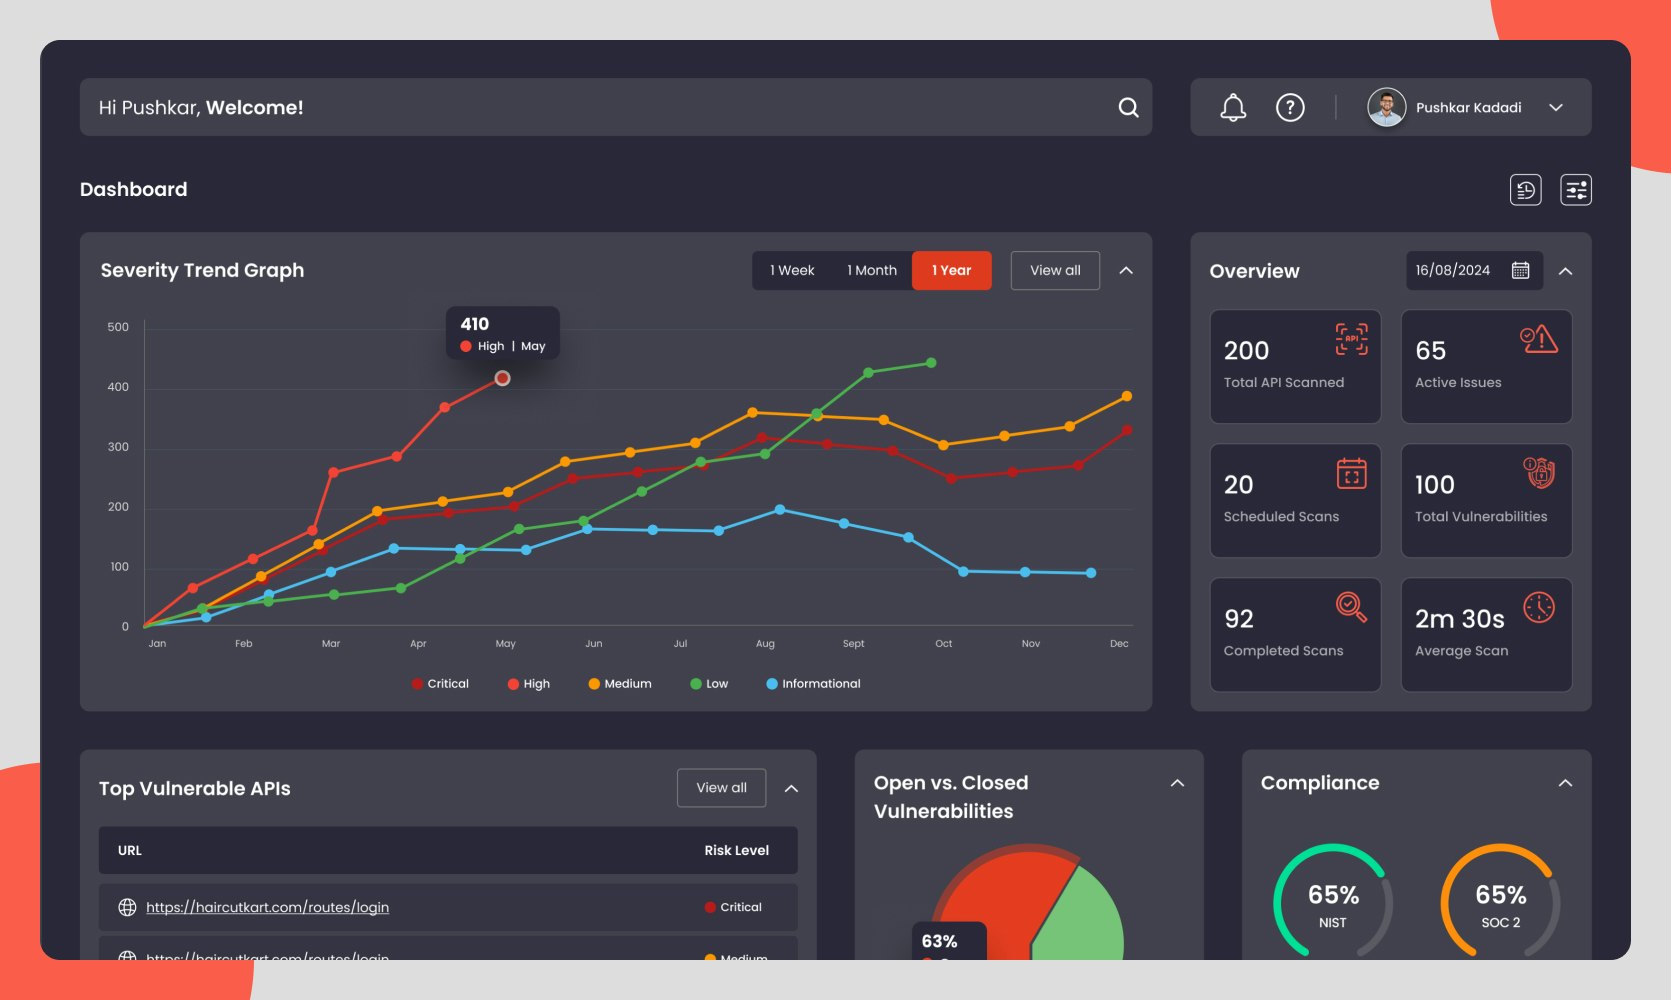This screenshot has height=1000, width=1671.
Task: Click into the Hi Pushkar welcome search field
Action: [616, 107]
